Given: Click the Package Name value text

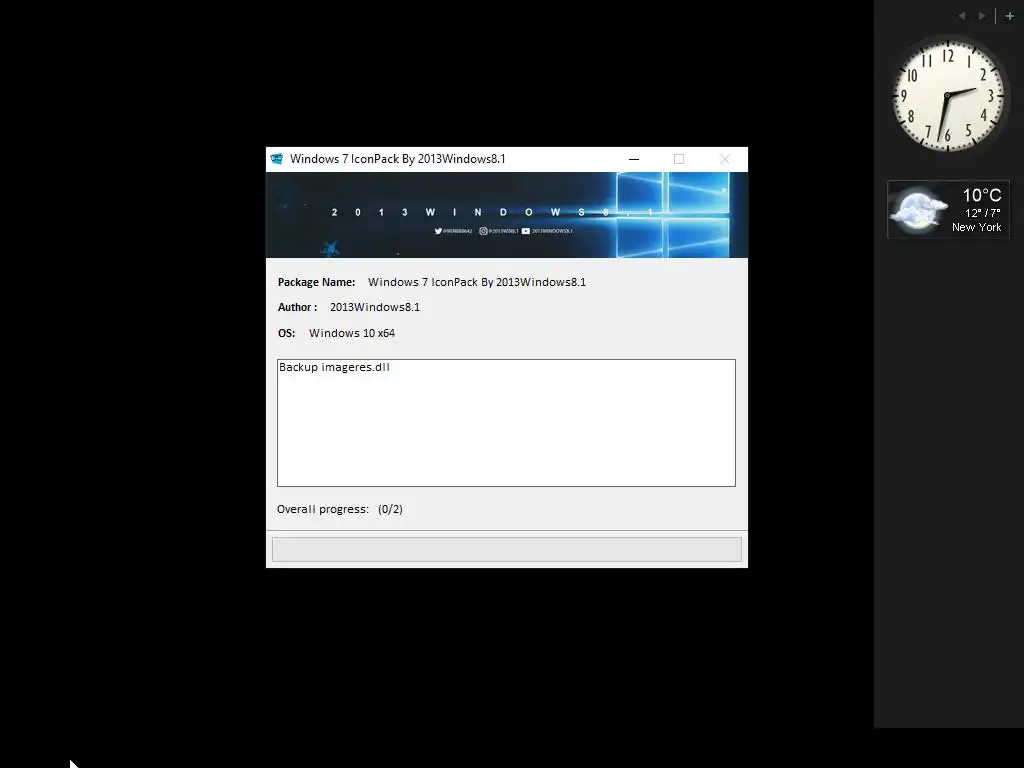Looking at the screenshot, I should coord(477,282).
